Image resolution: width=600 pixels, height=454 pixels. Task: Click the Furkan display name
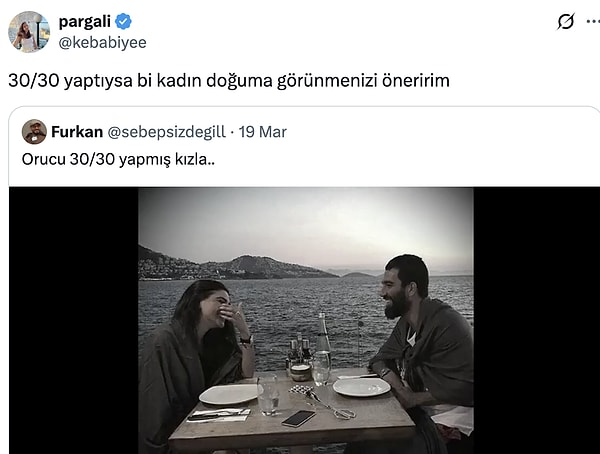(77, 132)
